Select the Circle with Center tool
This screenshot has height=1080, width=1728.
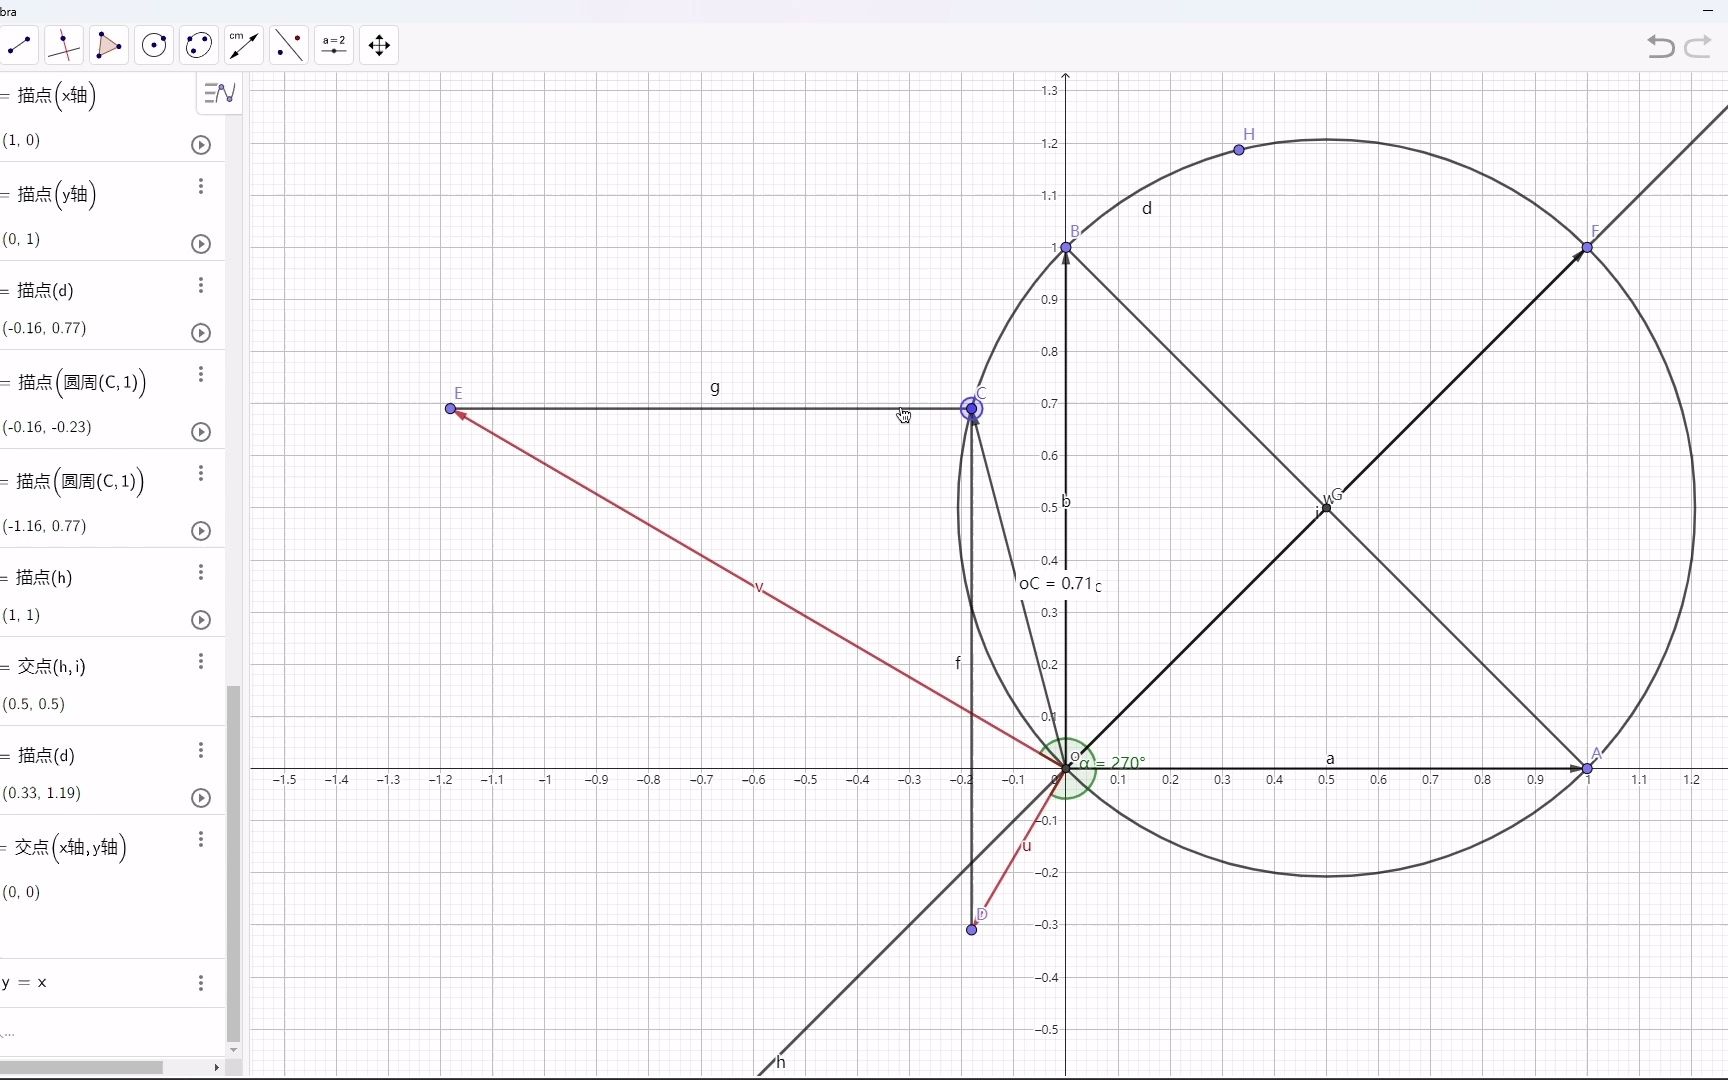[x=154, y=45]
